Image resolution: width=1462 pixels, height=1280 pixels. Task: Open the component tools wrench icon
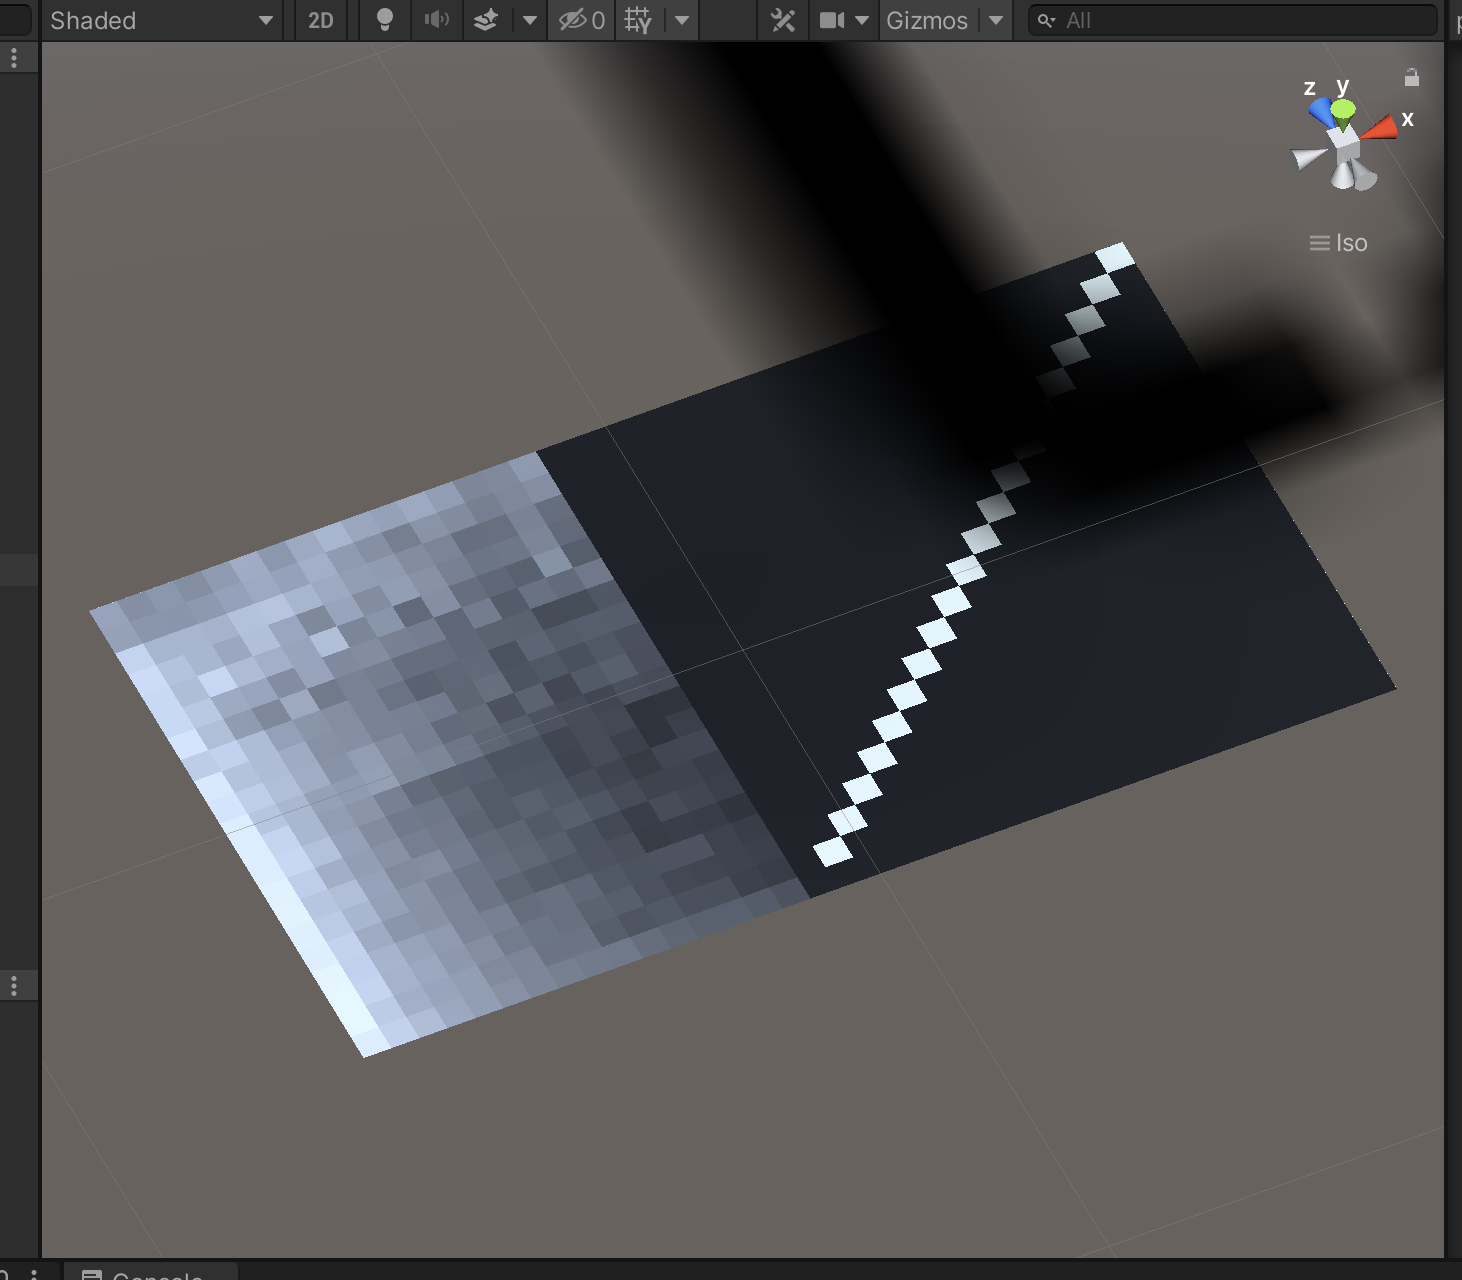coord(783,21)
